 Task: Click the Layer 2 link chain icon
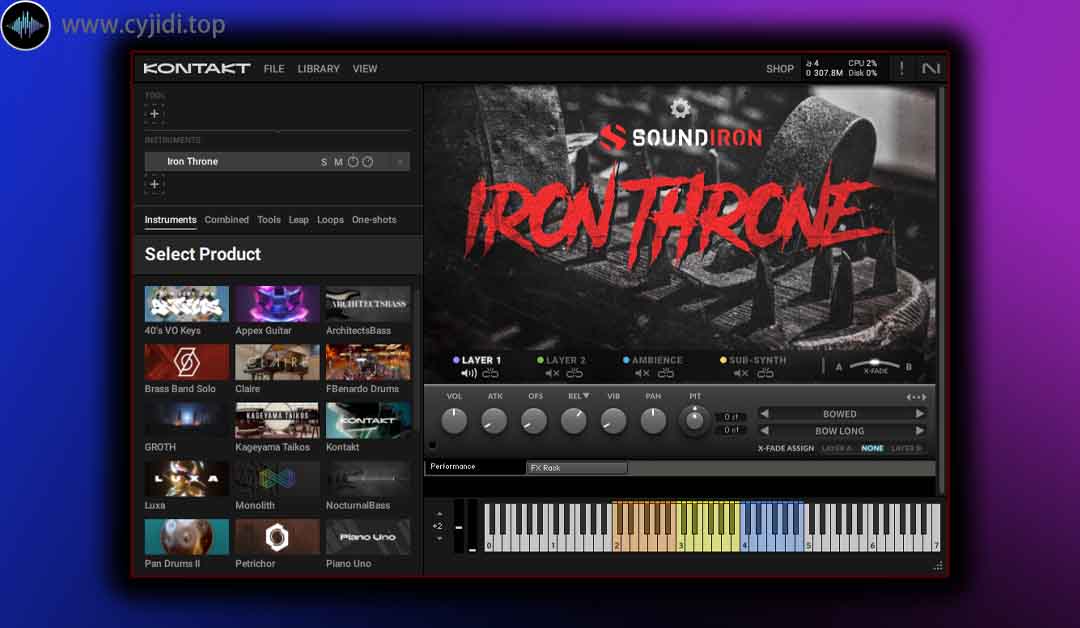point(574,373)
